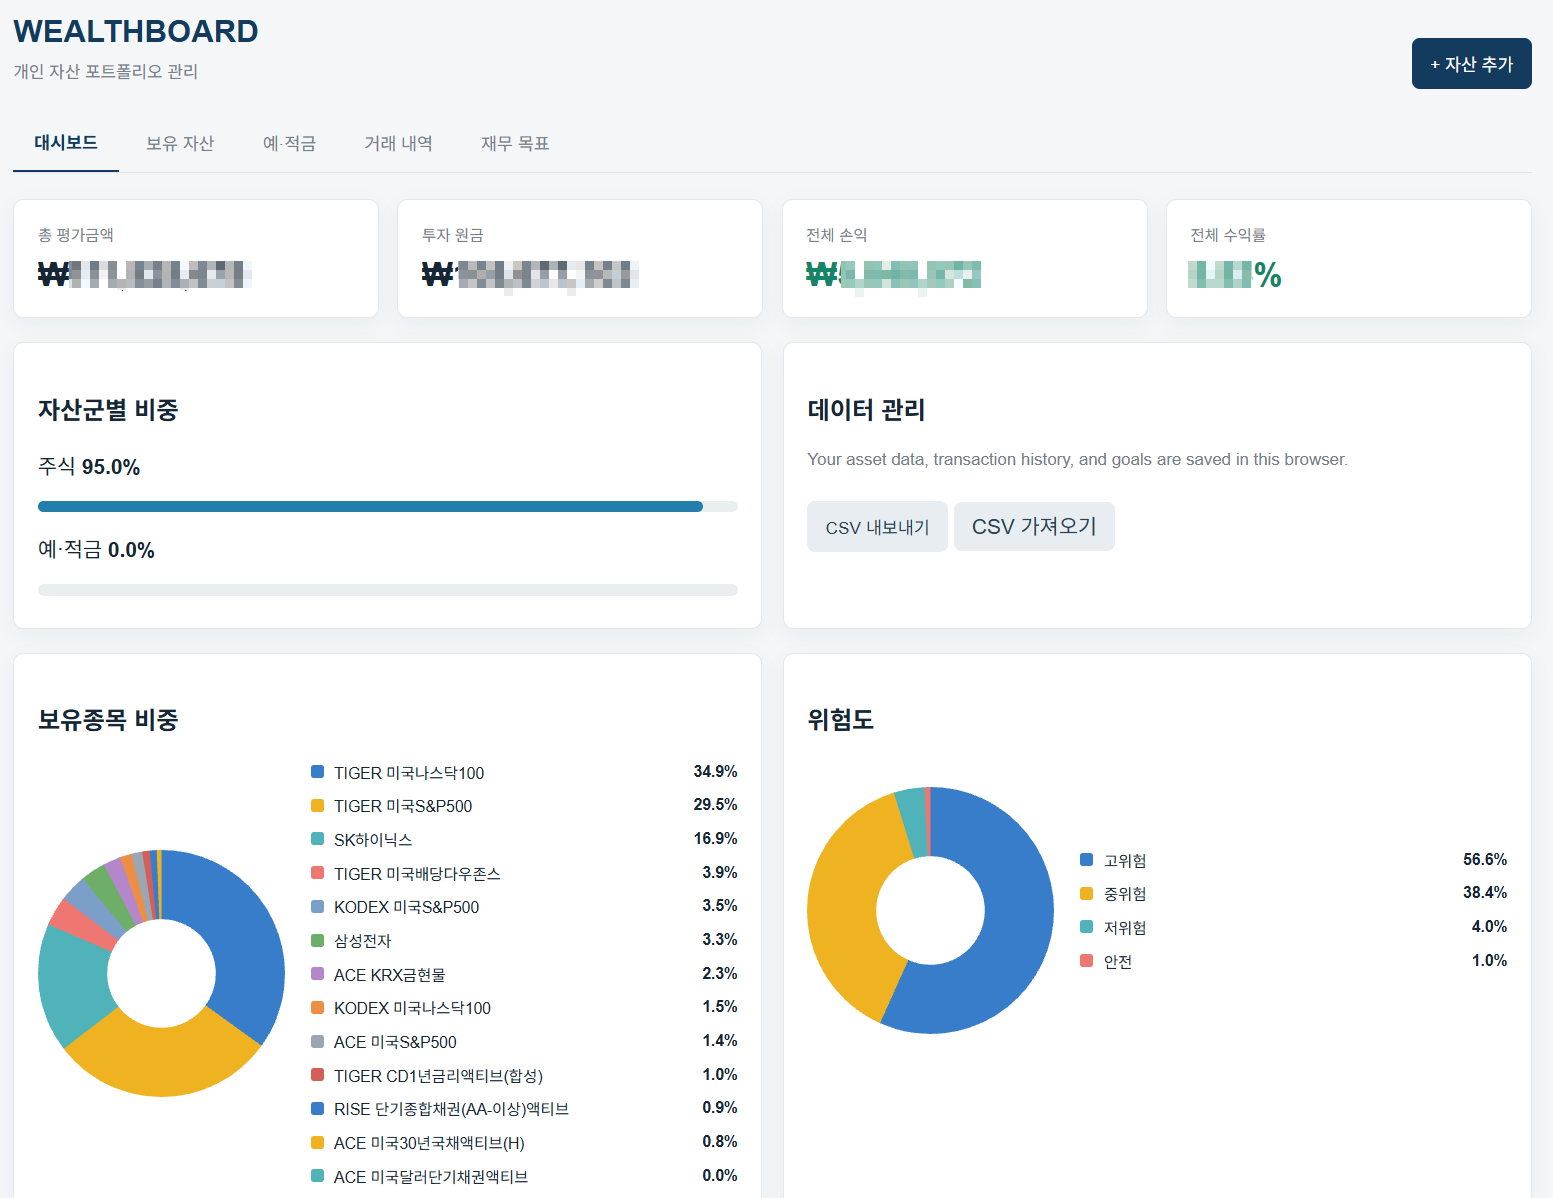This screenshot has width=1553, height=1198.
Task: Click teal swatch for SK하이닉스
Action: 317,839
